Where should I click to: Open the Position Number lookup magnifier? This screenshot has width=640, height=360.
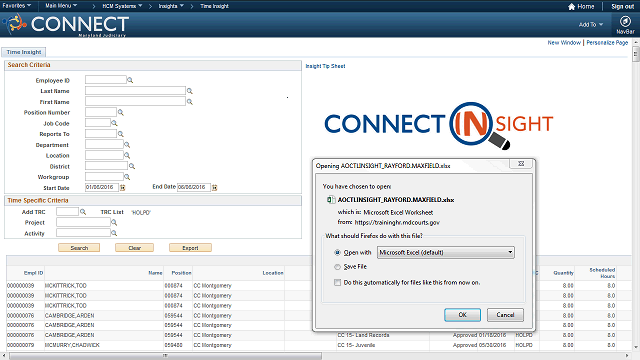pos(120,112)
